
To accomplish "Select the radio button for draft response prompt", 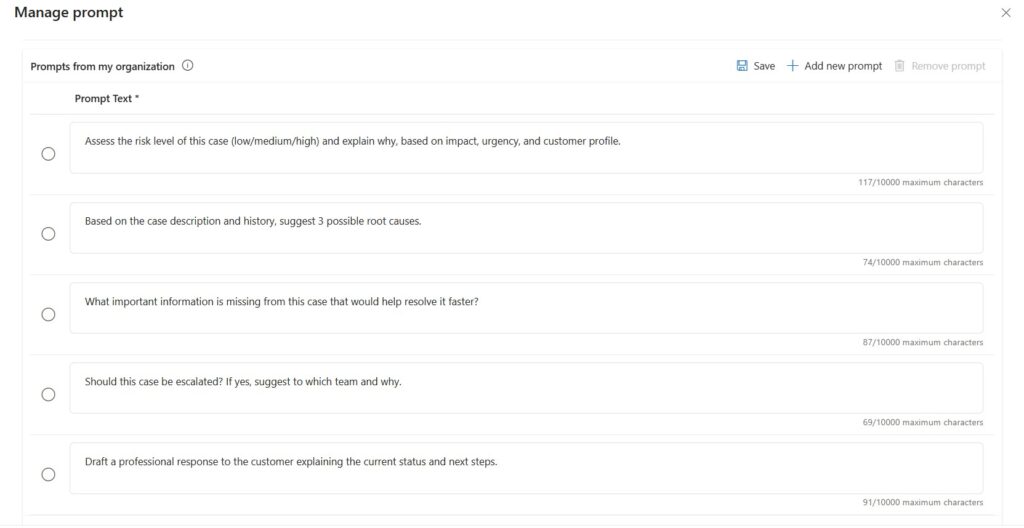I will click(x=48, y=474).
